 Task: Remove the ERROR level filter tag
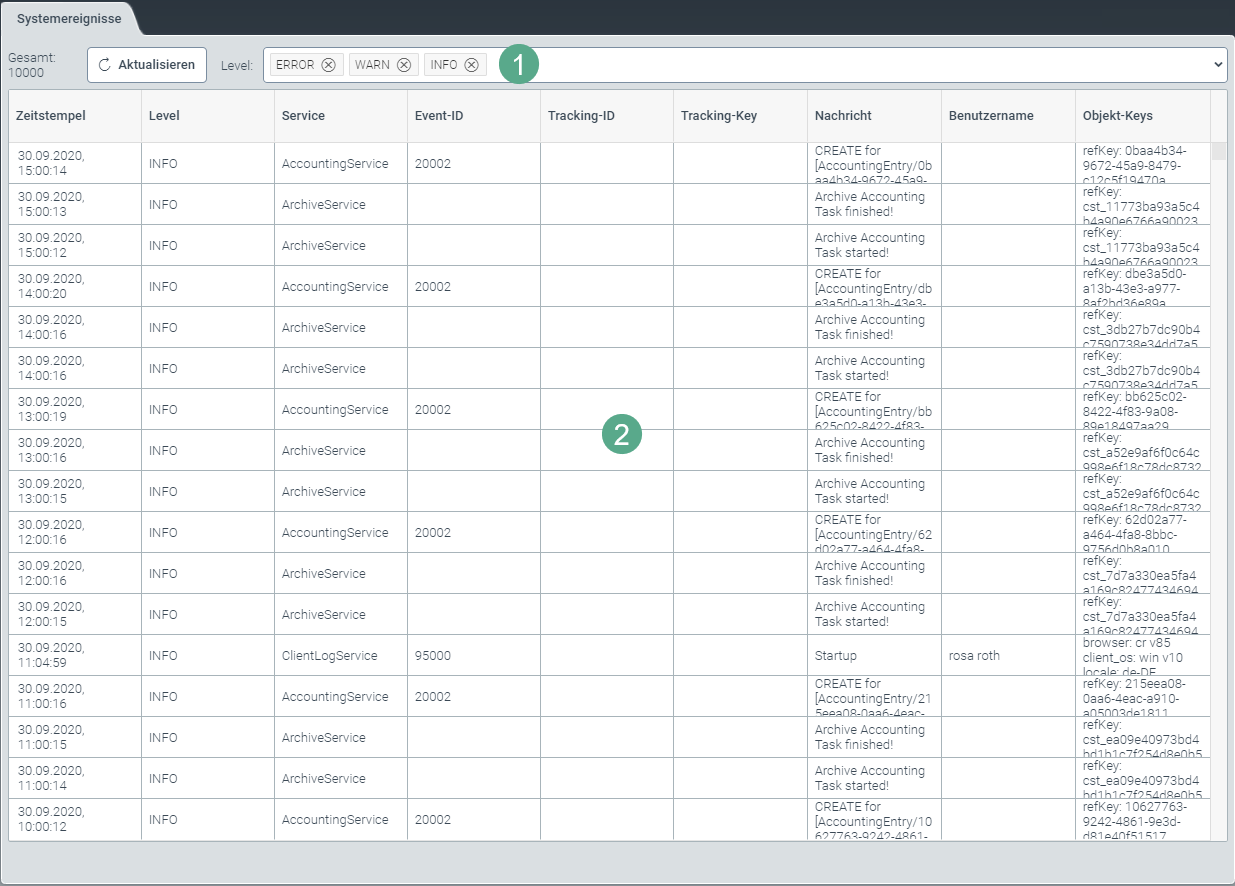pos(328,65)
